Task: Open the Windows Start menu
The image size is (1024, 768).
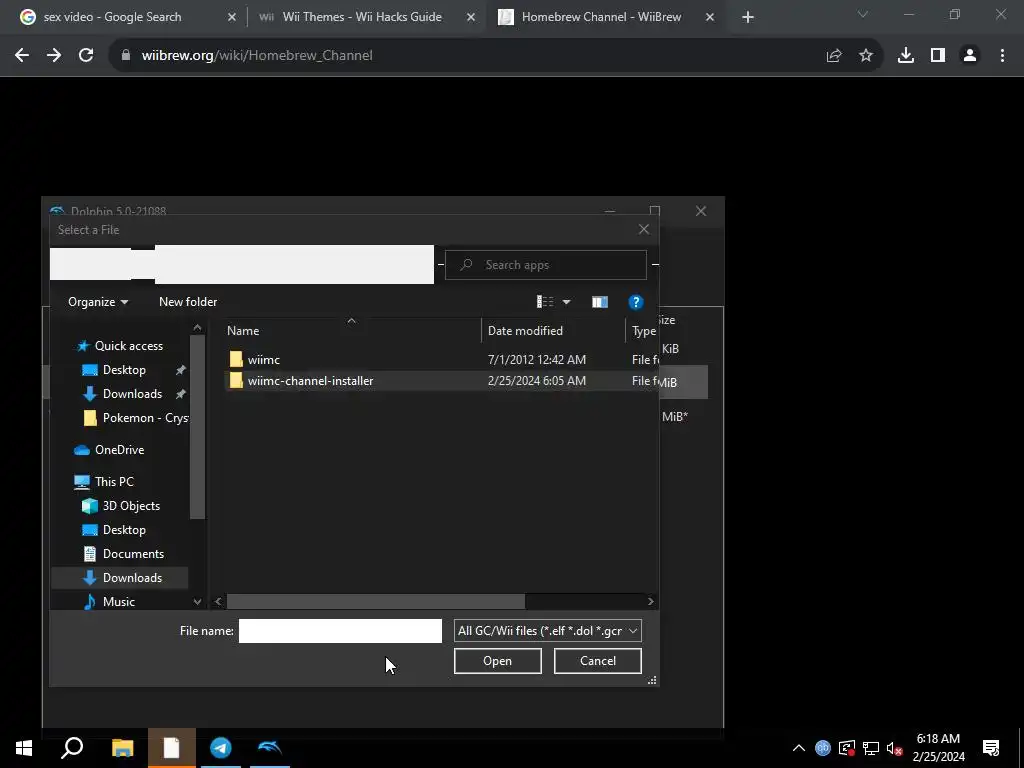Action: tap(24, 748)
